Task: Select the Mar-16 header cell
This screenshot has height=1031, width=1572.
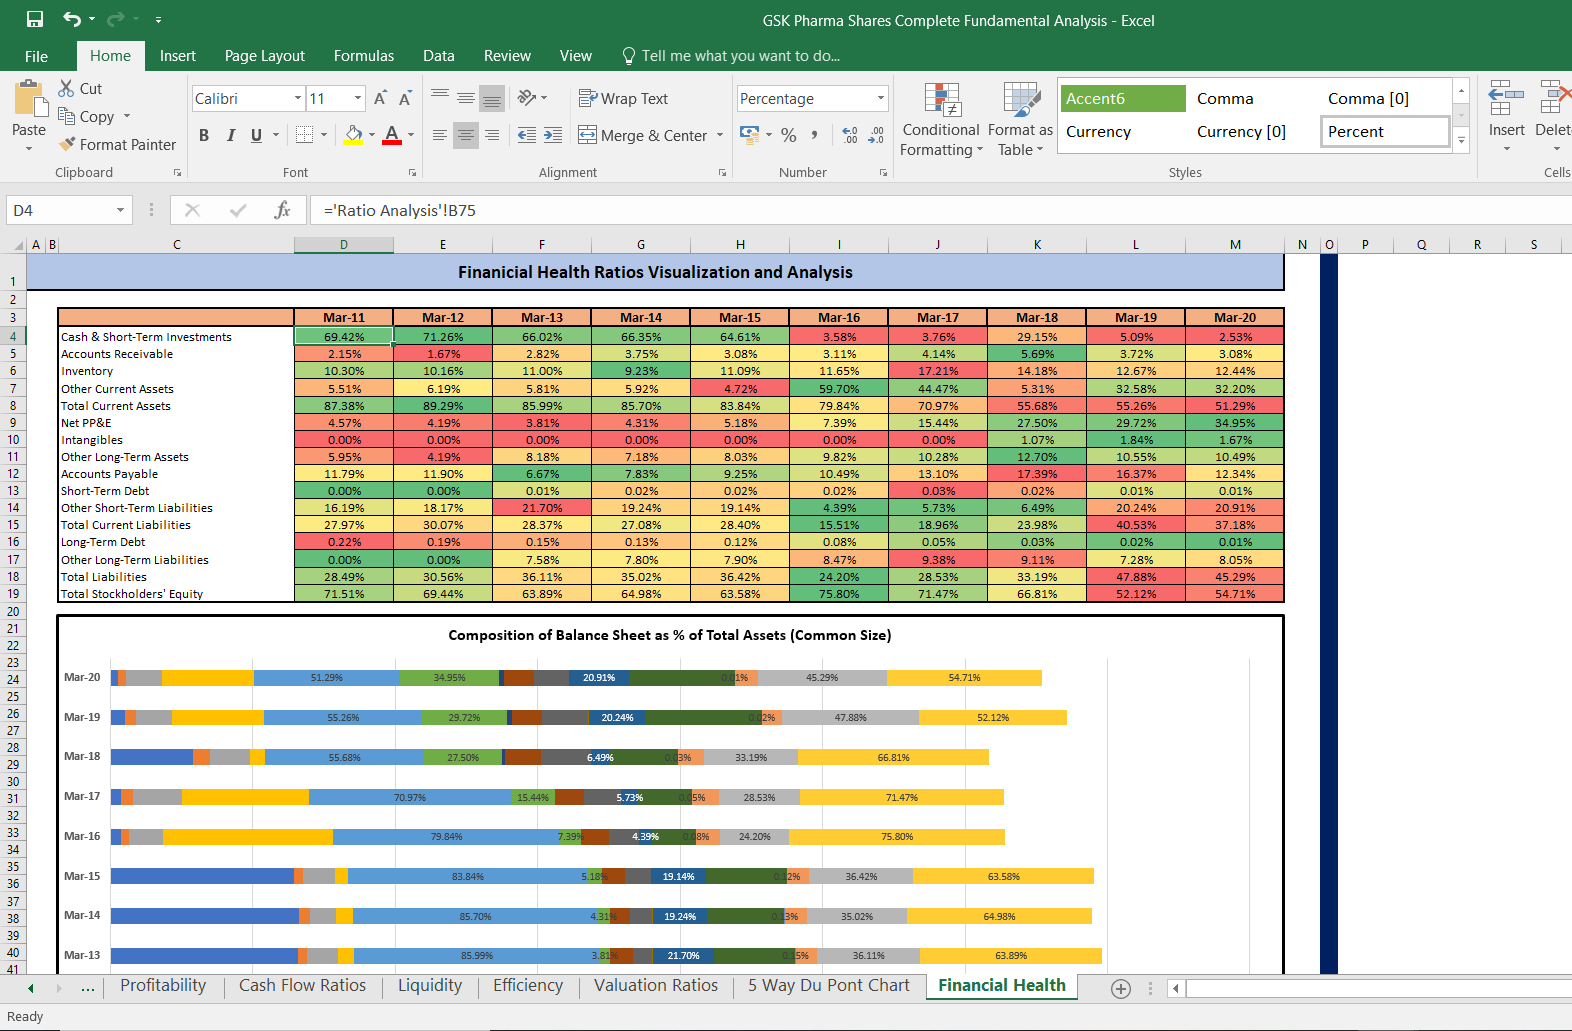Action: point(839,317)
